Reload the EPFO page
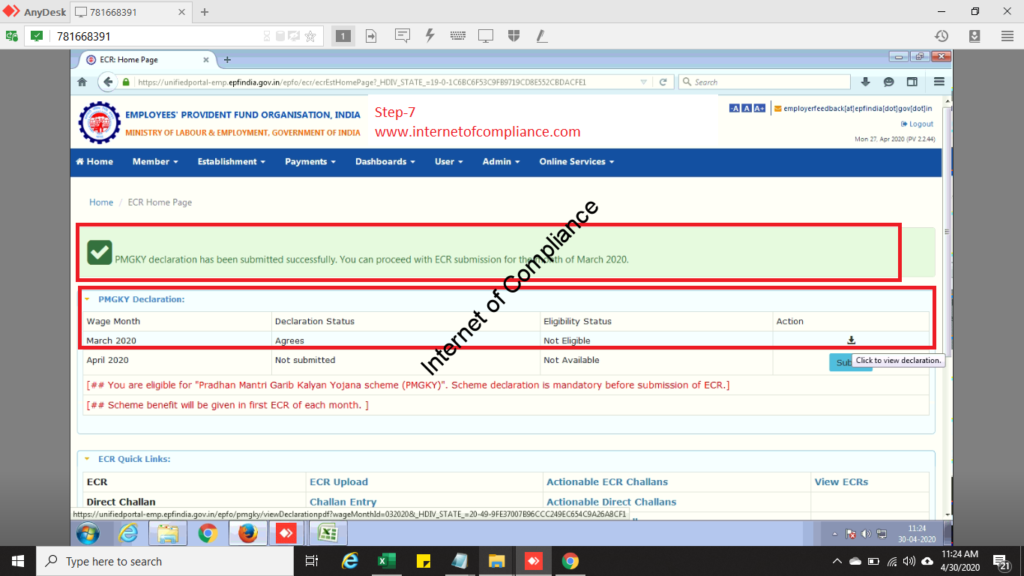 (663, 82)
